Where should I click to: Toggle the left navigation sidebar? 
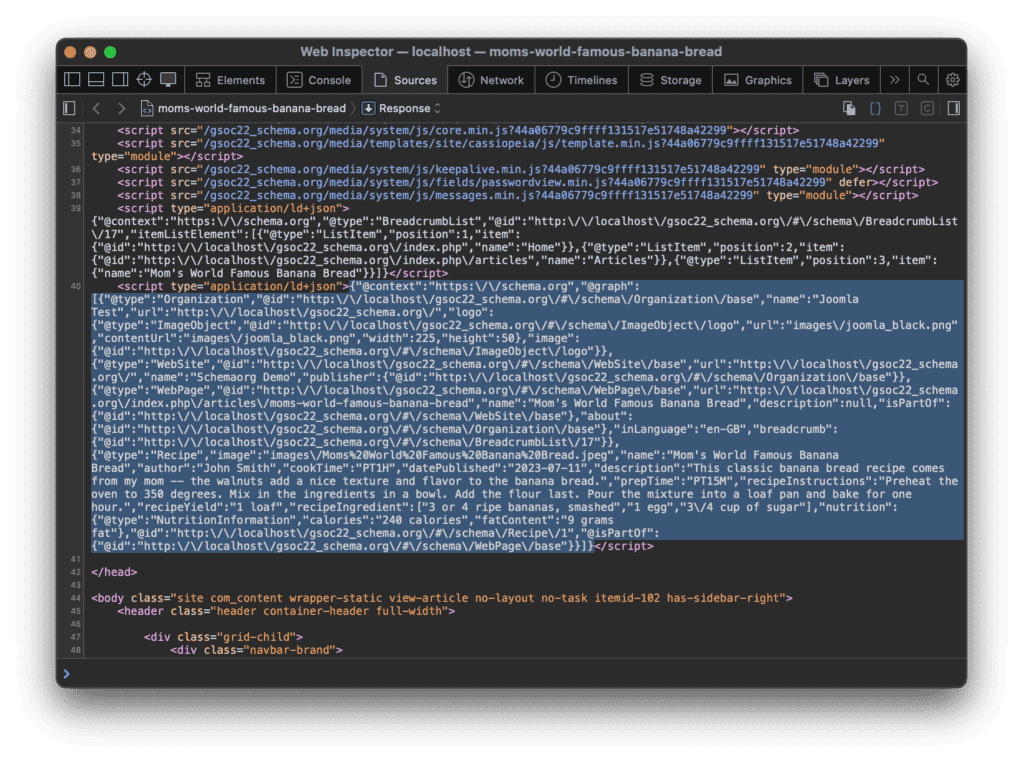[x=69, y=108]
